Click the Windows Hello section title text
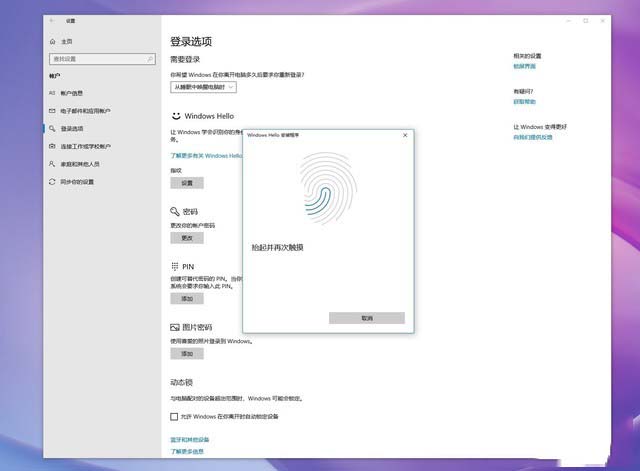The width and height of the screenshot is (640, 471). click(x=209, y=116)
